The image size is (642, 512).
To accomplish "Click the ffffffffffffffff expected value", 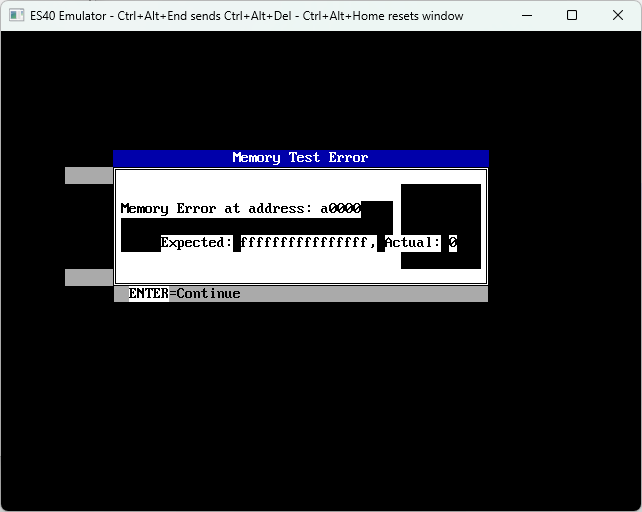I will tap(304, 242).
